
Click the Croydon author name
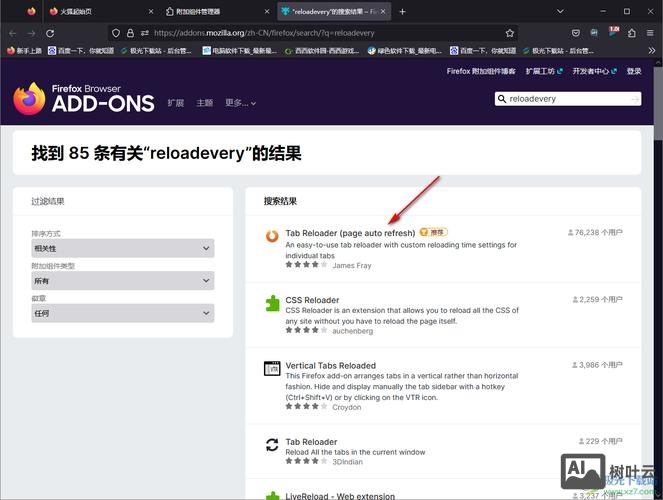click(347, 407)
